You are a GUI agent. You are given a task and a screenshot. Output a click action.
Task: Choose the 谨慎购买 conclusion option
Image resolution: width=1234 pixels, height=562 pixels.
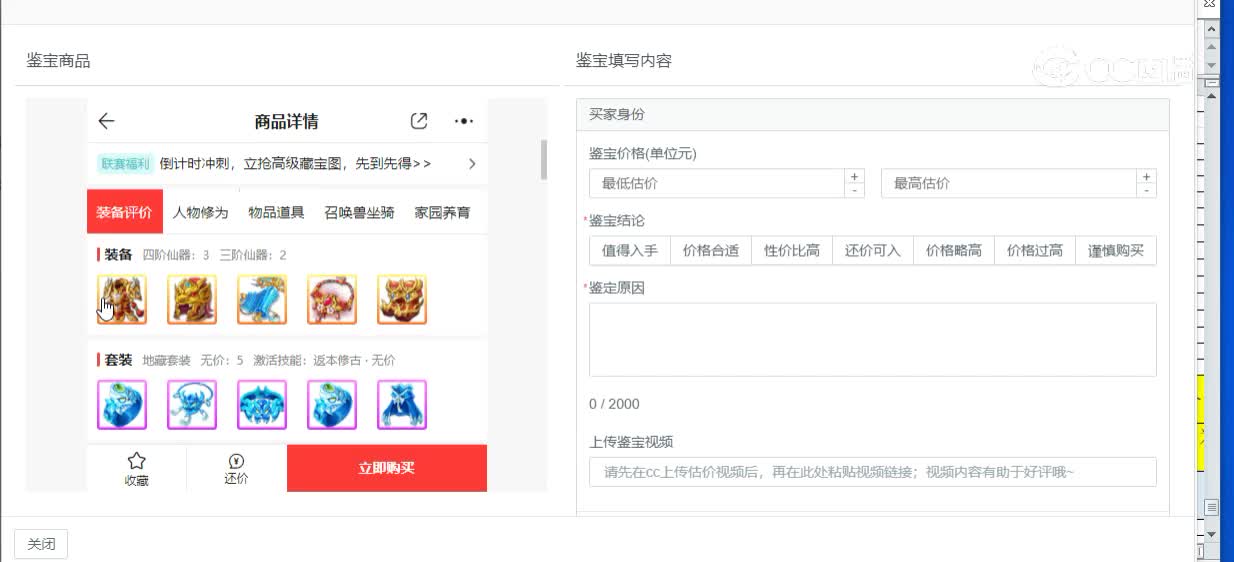pos(1116,251)
